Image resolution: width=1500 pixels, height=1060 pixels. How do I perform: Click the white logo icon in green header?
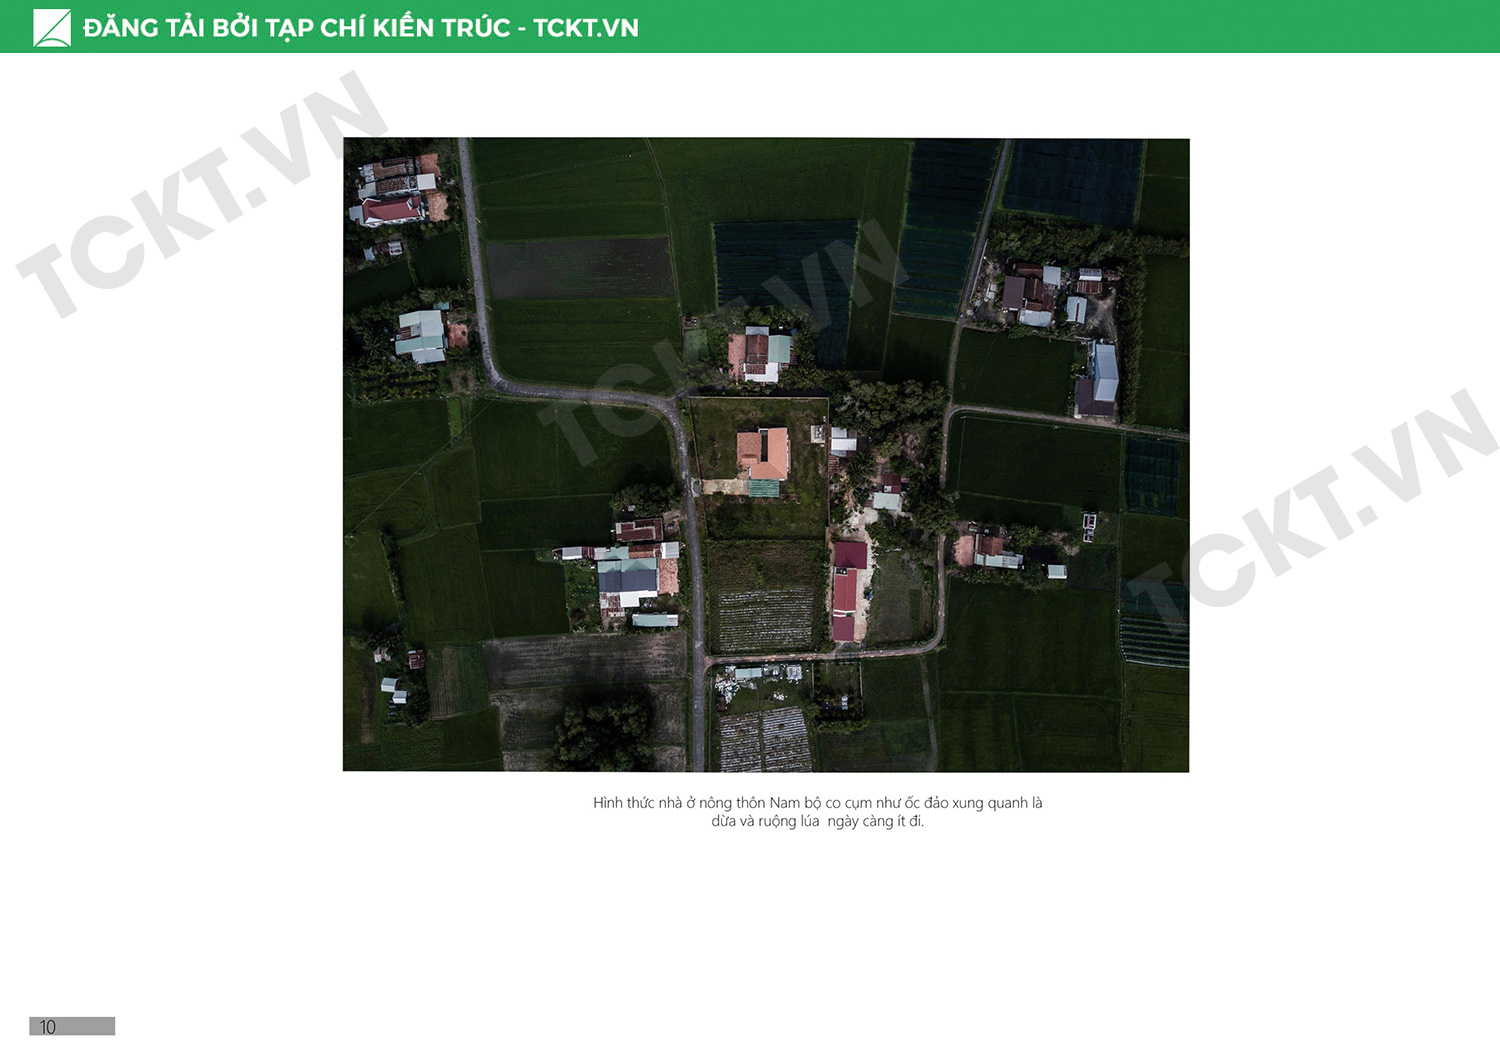click(52, 27)
